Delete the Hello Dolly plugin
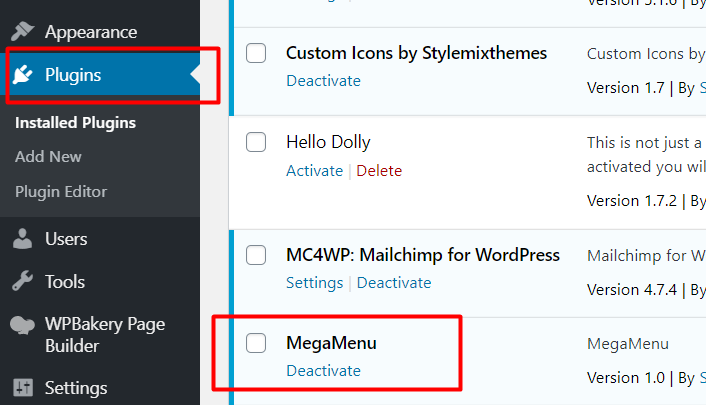 click(x=379, y=170)
